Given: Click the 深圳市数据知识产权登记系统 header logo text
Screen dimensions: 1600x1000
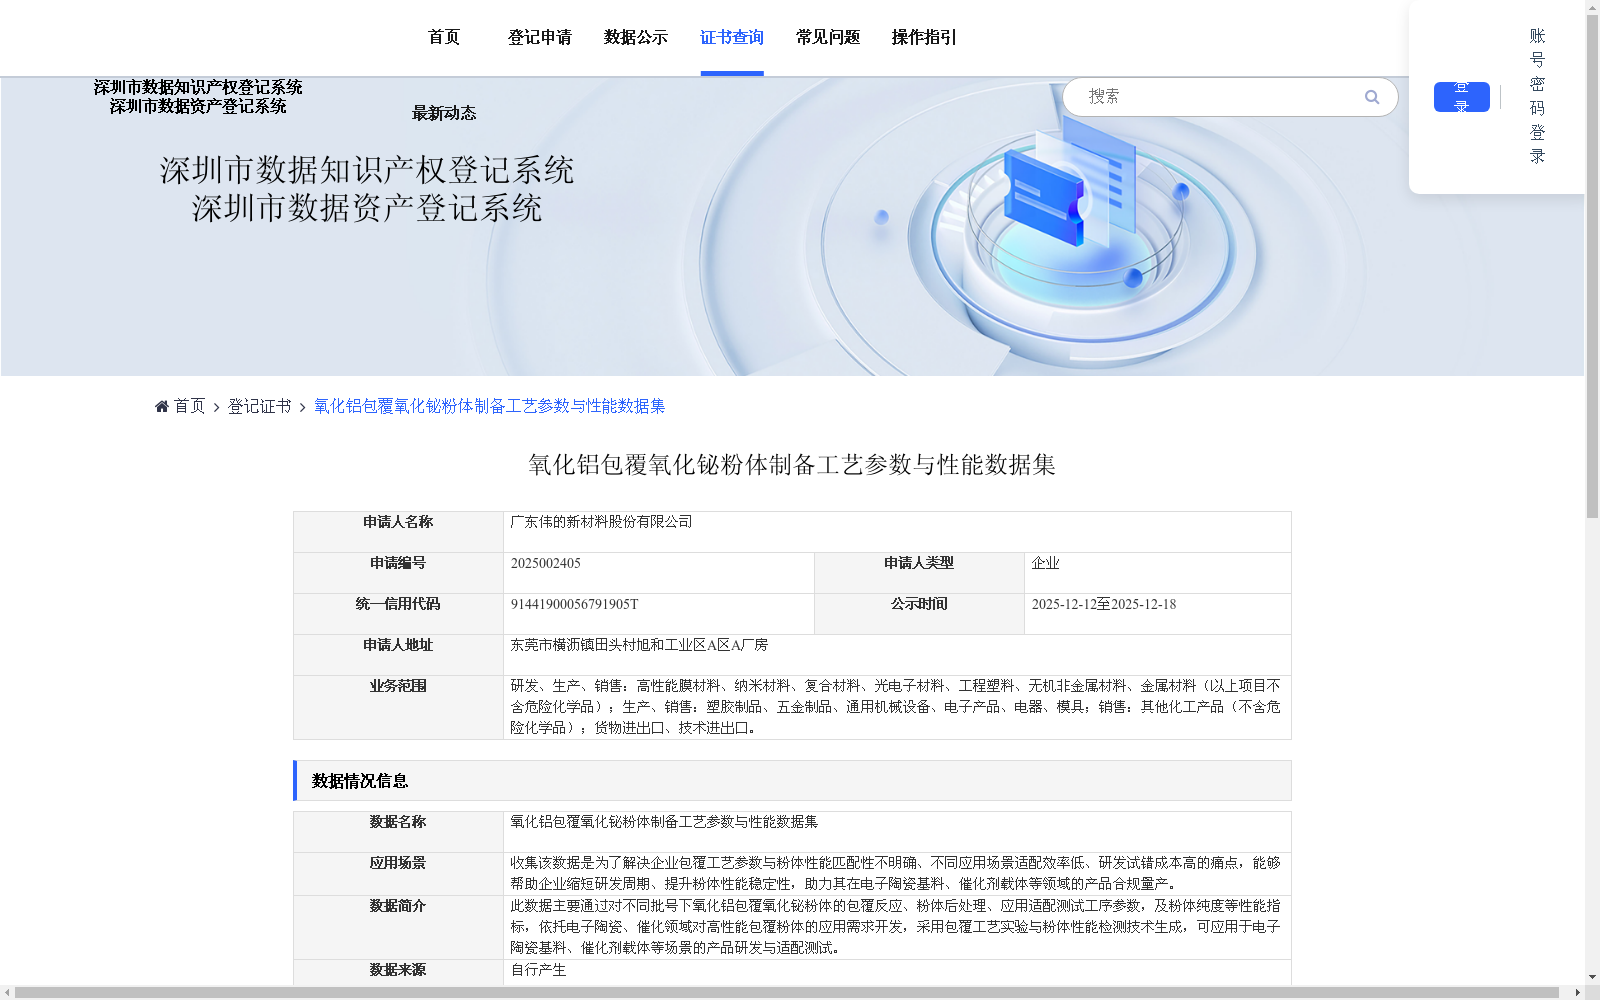Looking at the screenshot, I should click(198, 87).
